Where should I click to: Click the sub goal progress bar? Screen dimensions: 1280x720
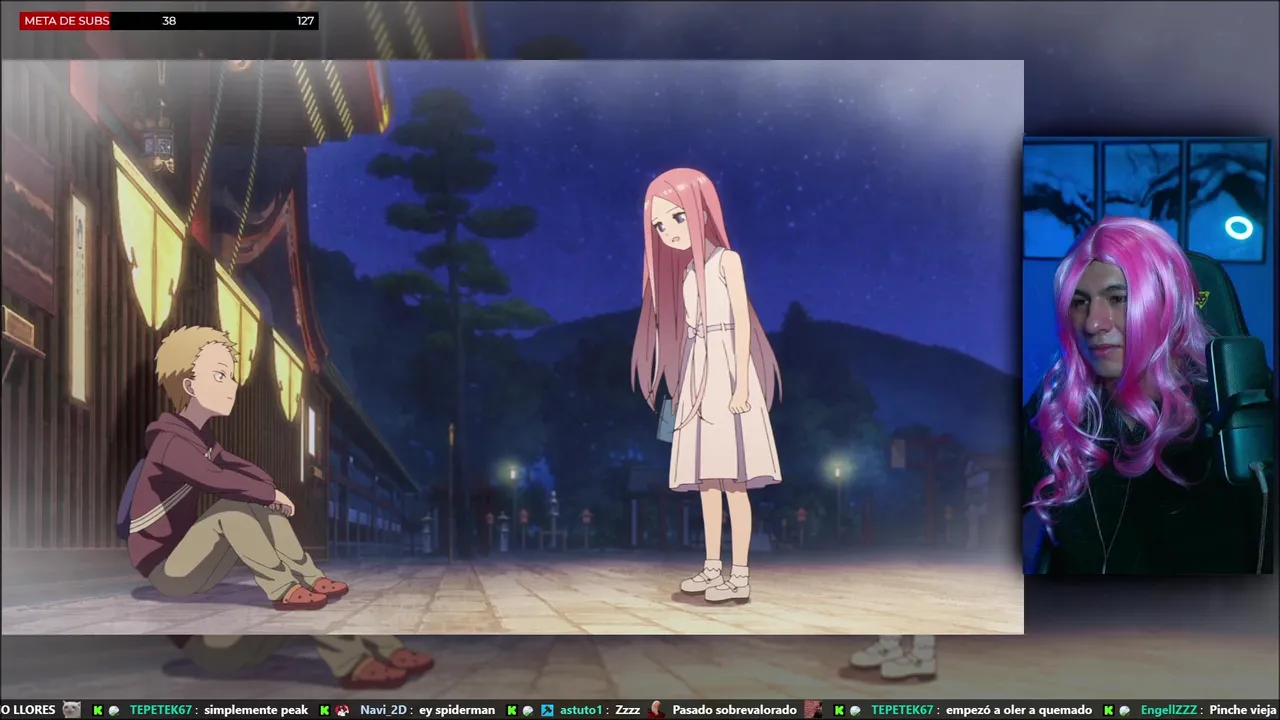coord(169,20)
